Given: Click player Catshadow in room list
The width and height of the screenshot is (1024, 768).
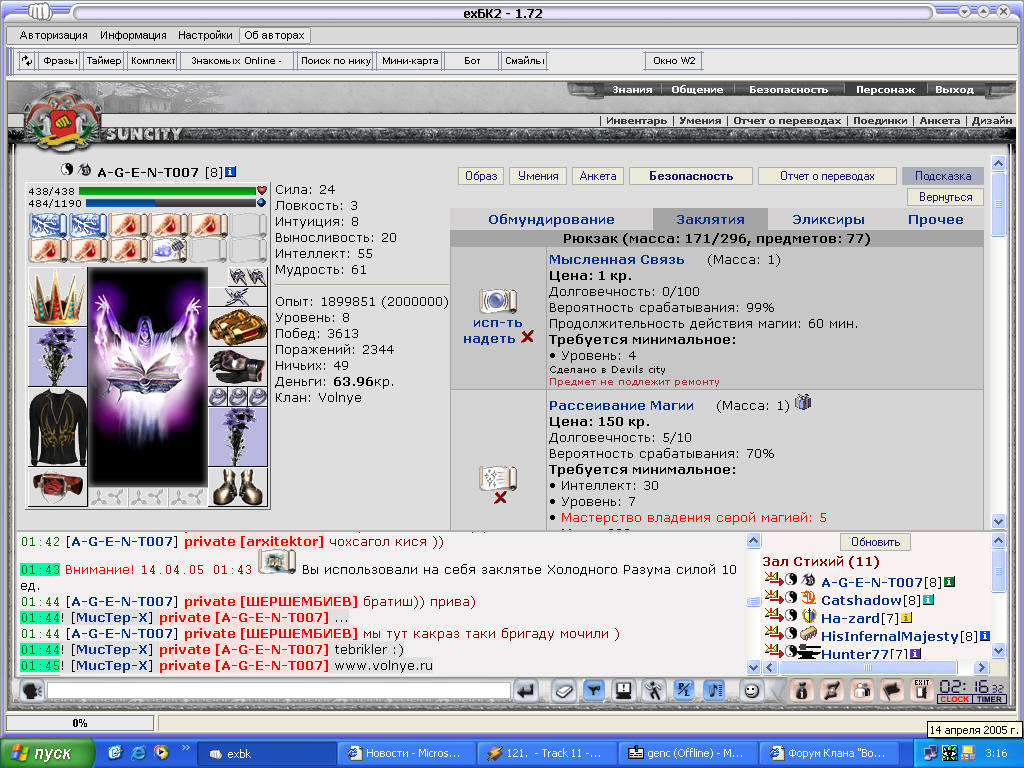Looking at the screenshot, I should 861,600.
